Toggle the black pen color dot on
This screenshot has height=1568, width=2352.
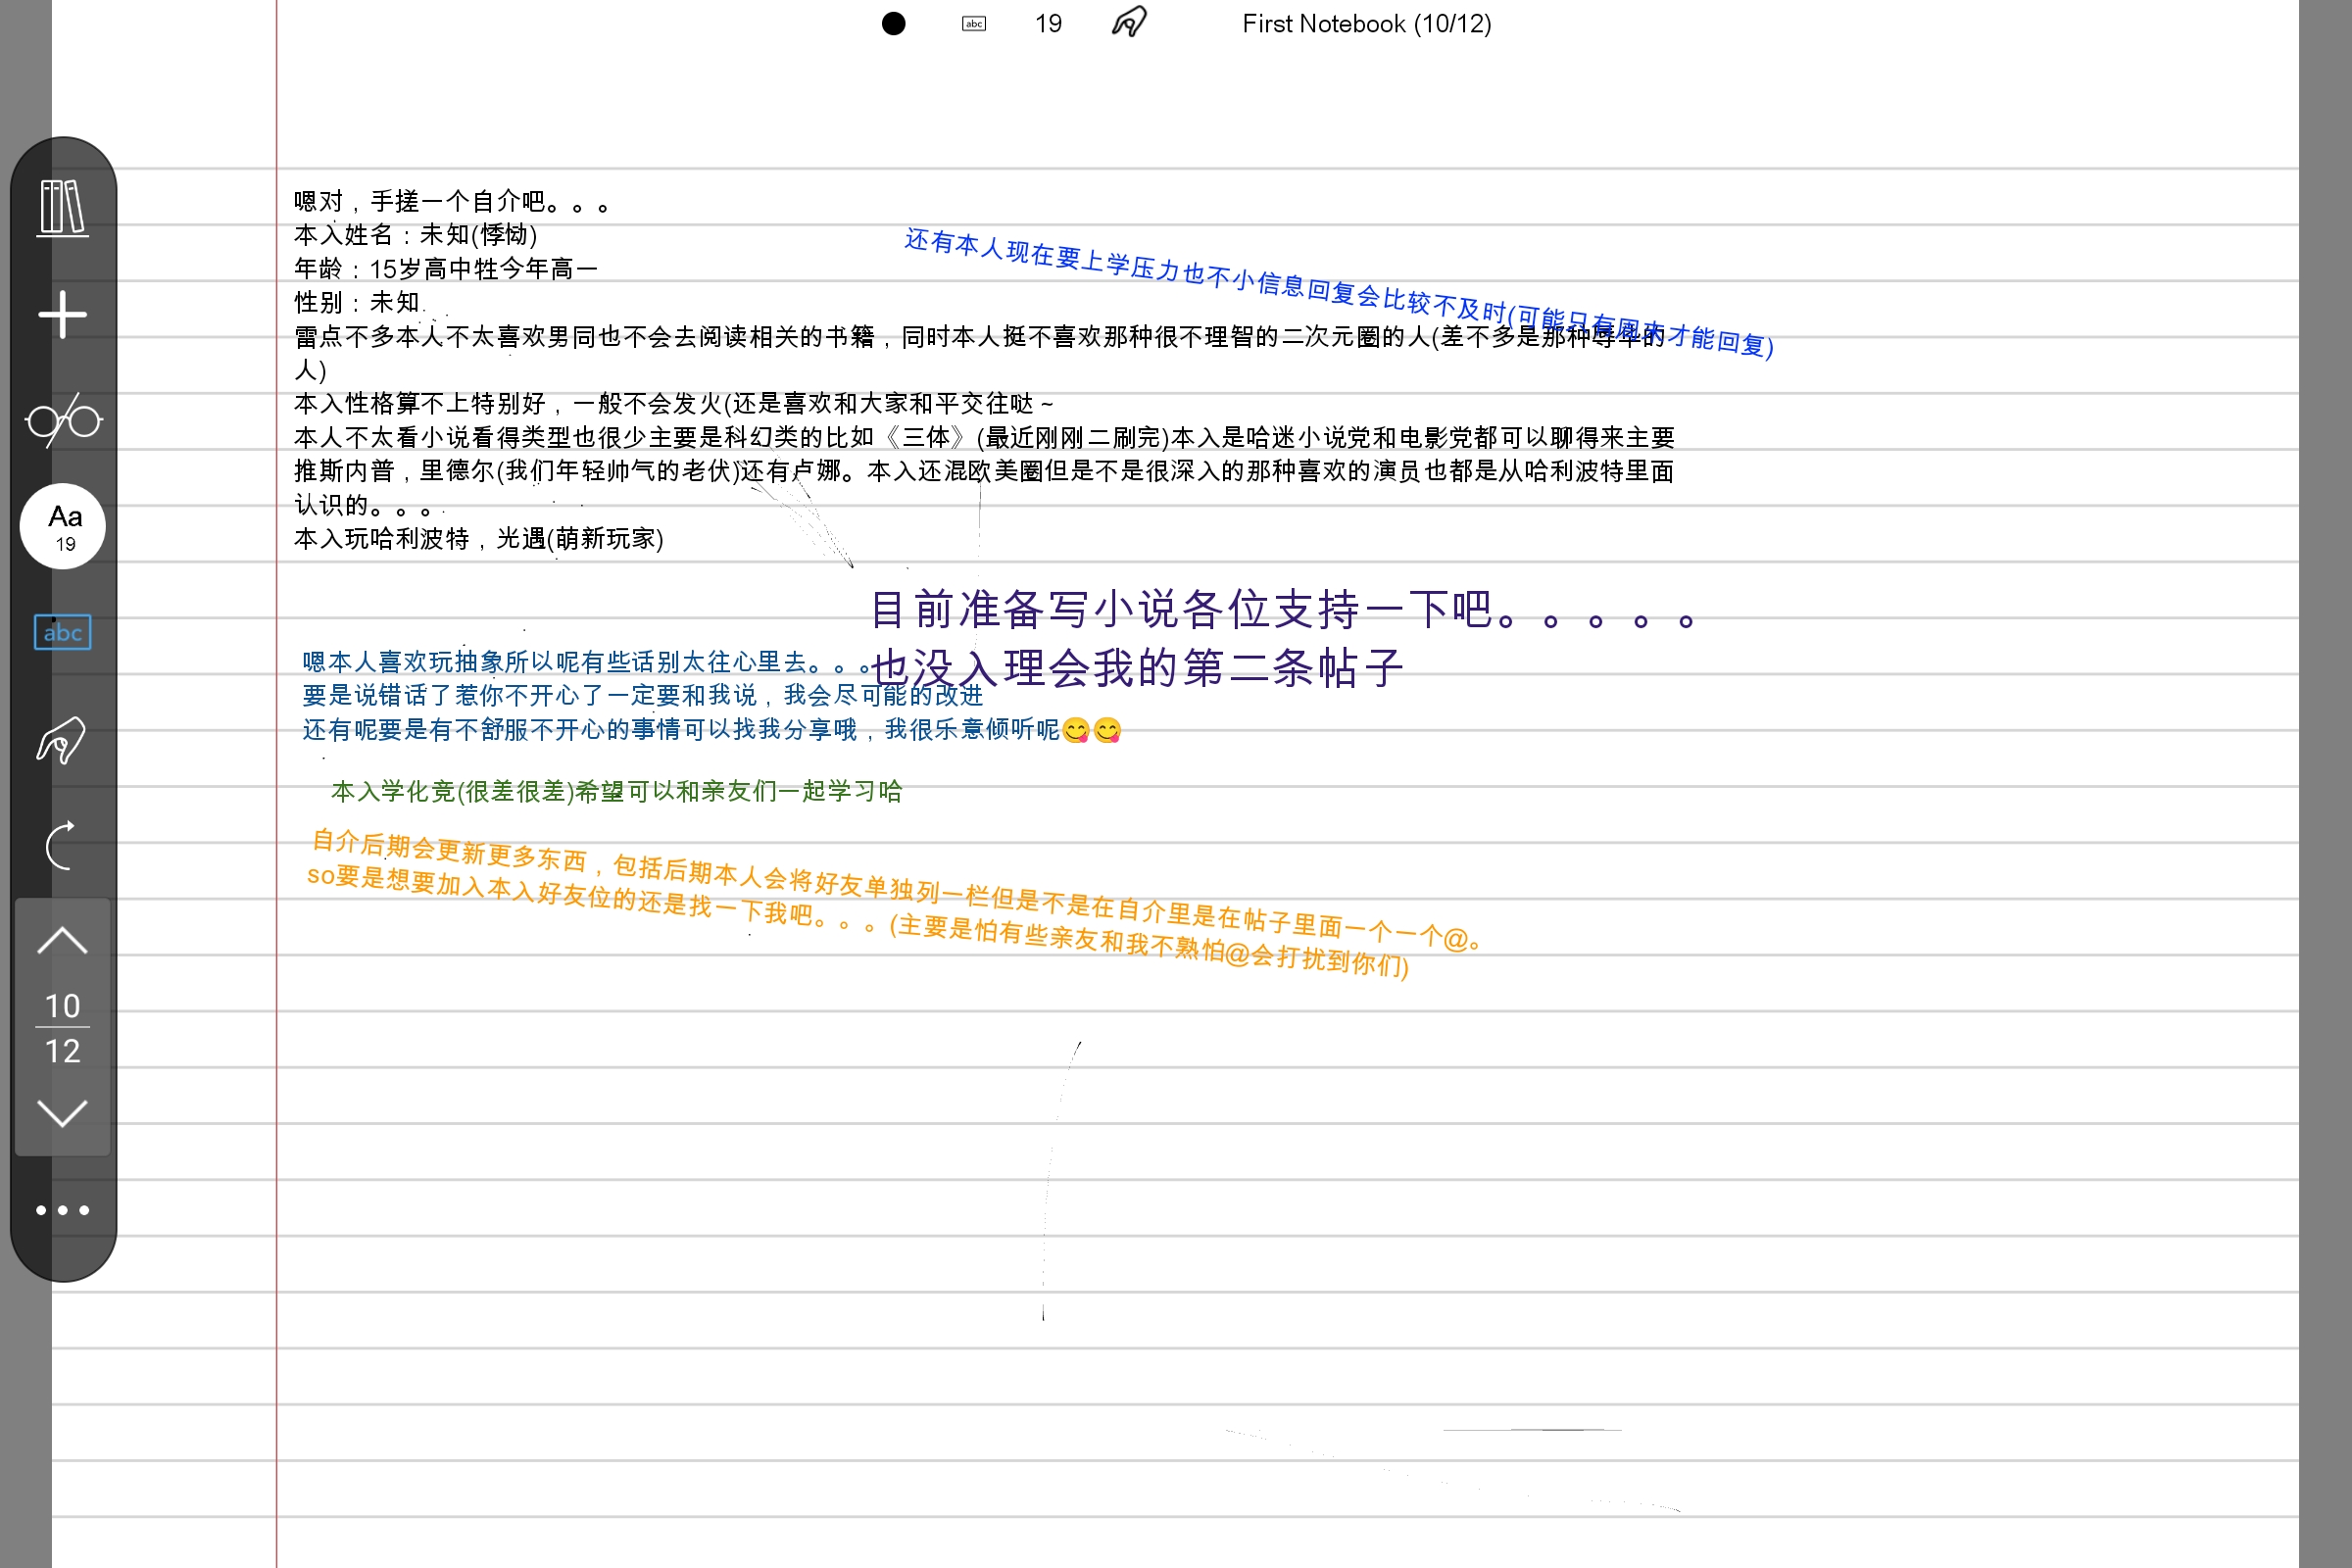pyautogui.click(x=892, y=22)
